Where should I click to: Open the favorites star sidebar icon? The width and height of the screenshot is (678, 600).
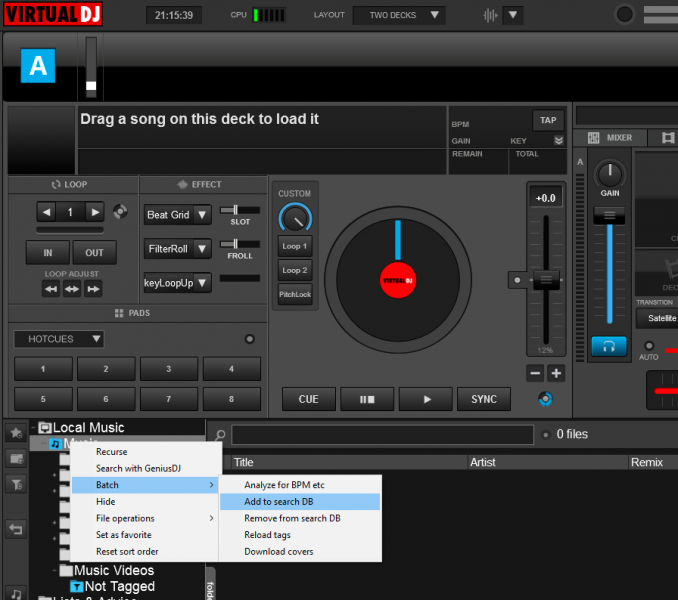[x=16, y=432]
